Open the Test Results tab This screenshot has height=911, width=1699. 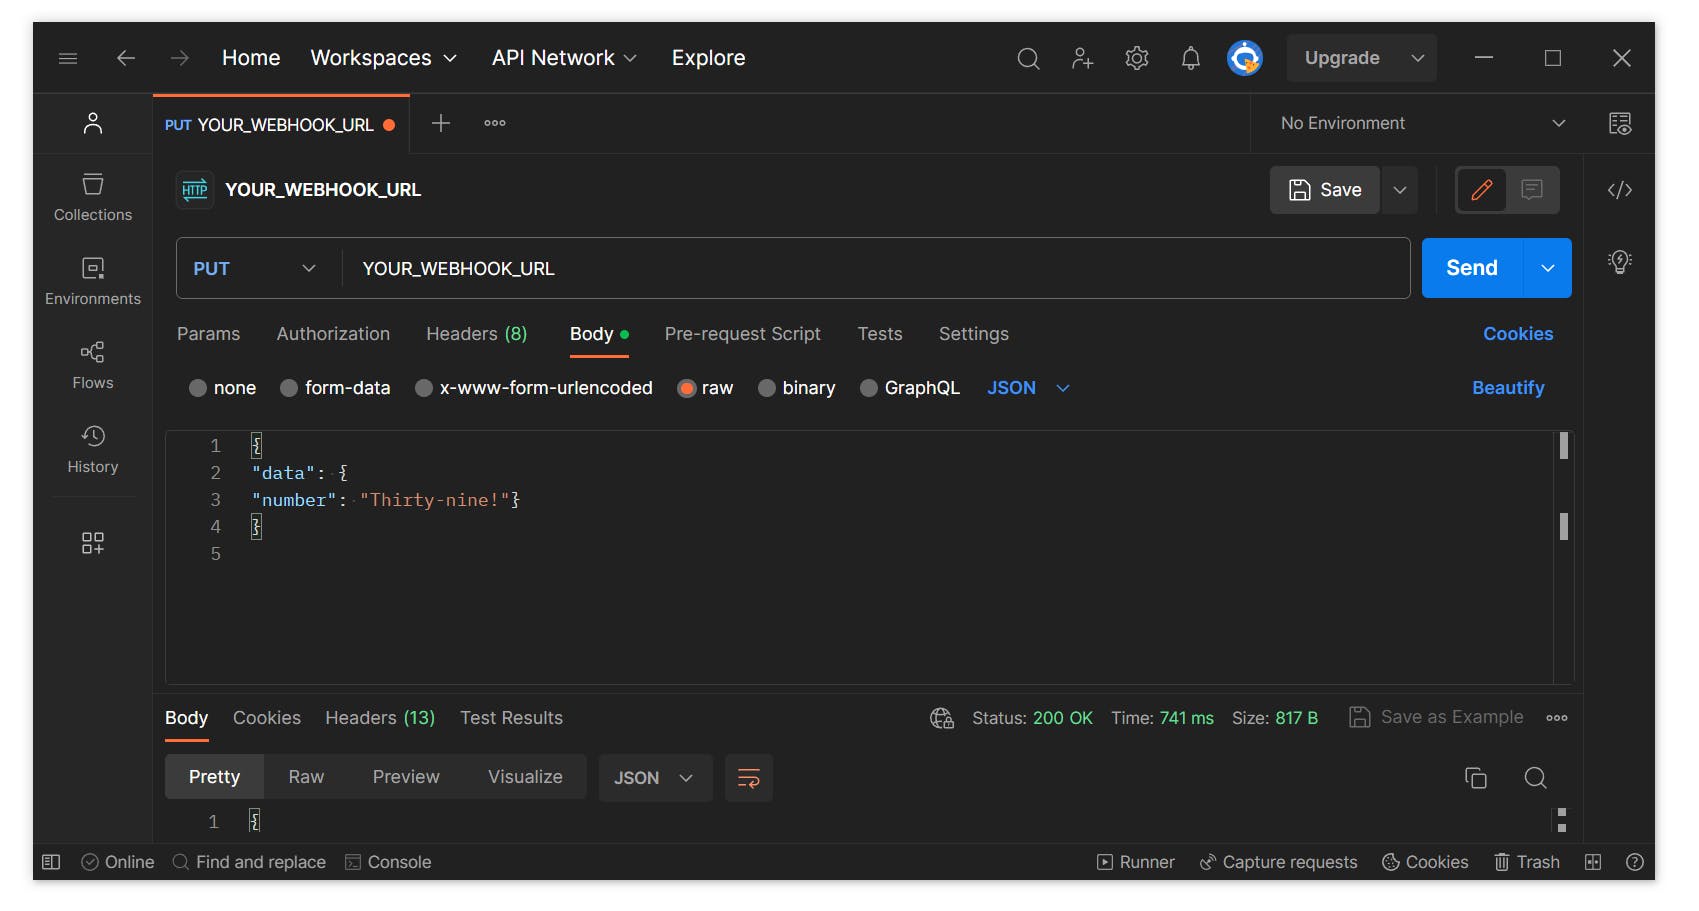click(x=511, y=718)
